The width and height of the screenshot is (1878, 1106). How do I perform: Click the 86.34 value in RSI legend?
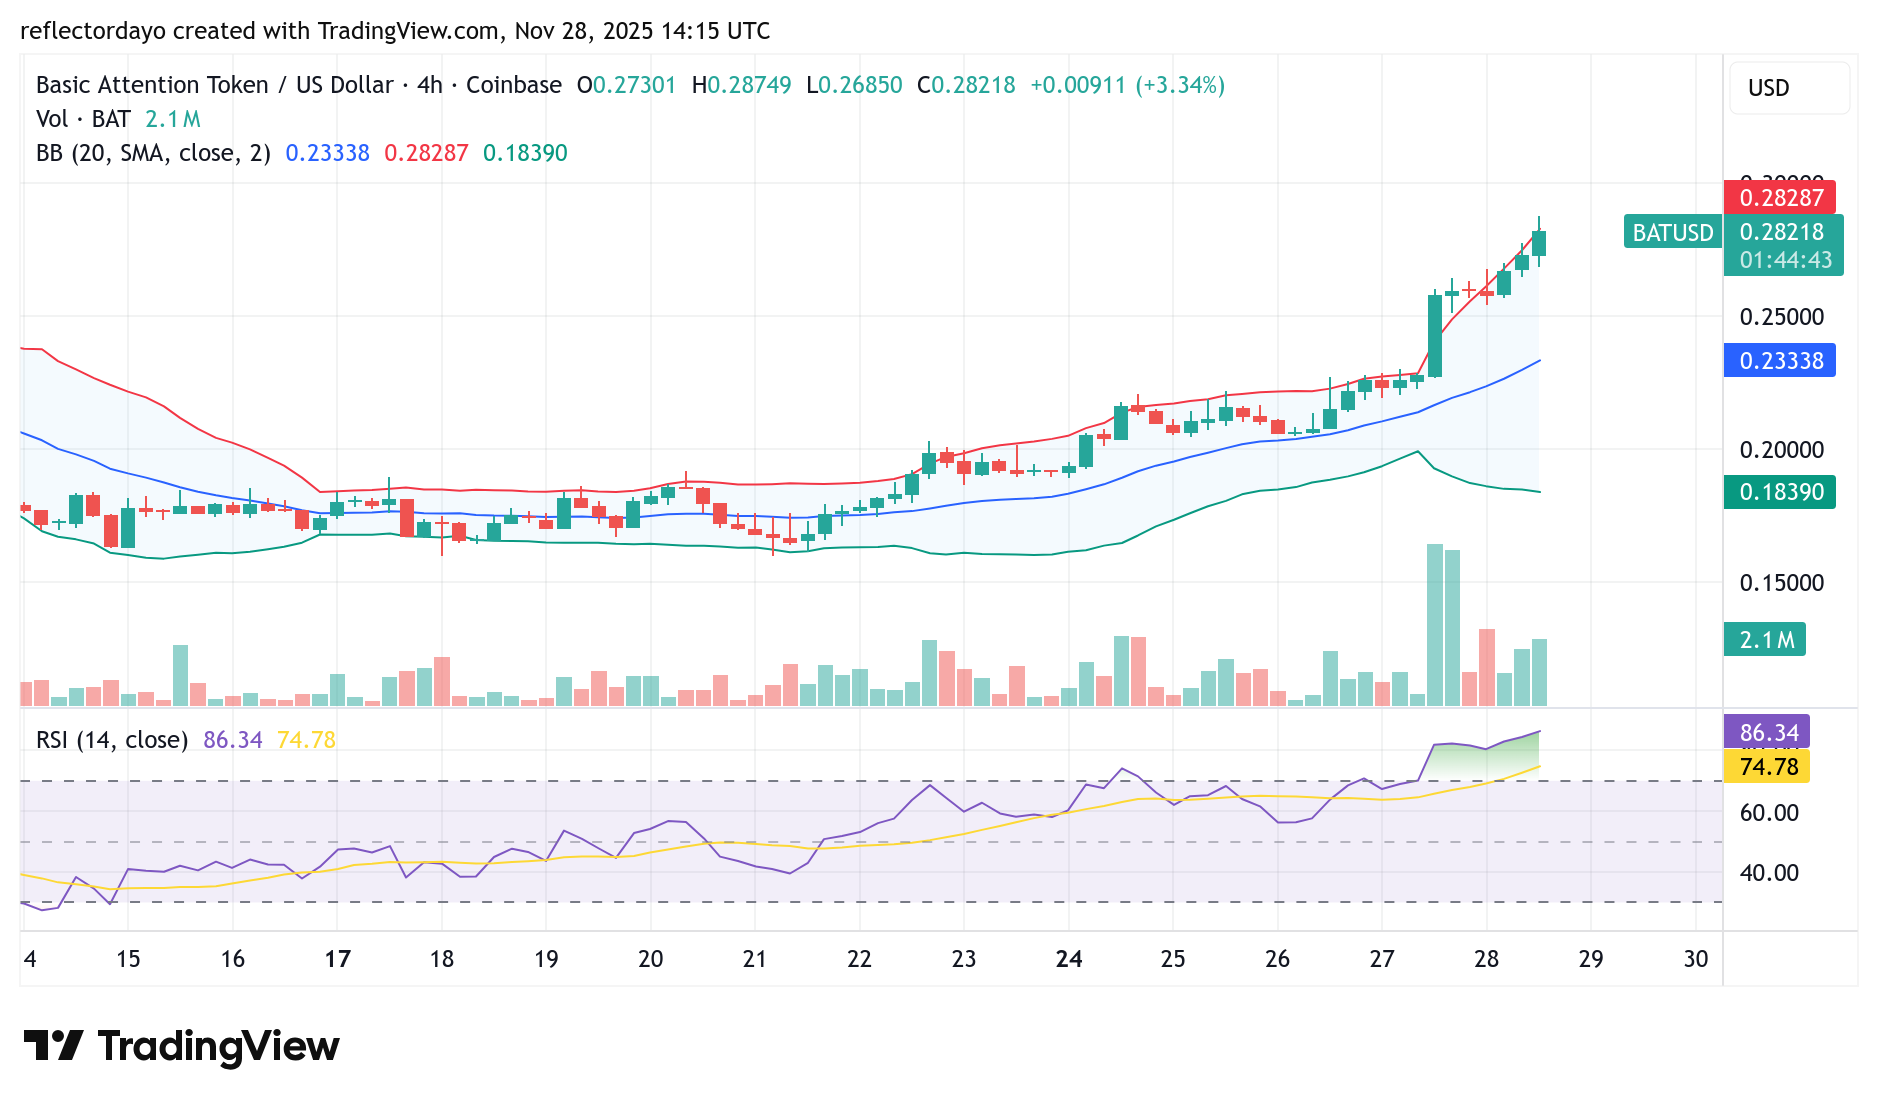pyautogui.click(x=233, y=740)
